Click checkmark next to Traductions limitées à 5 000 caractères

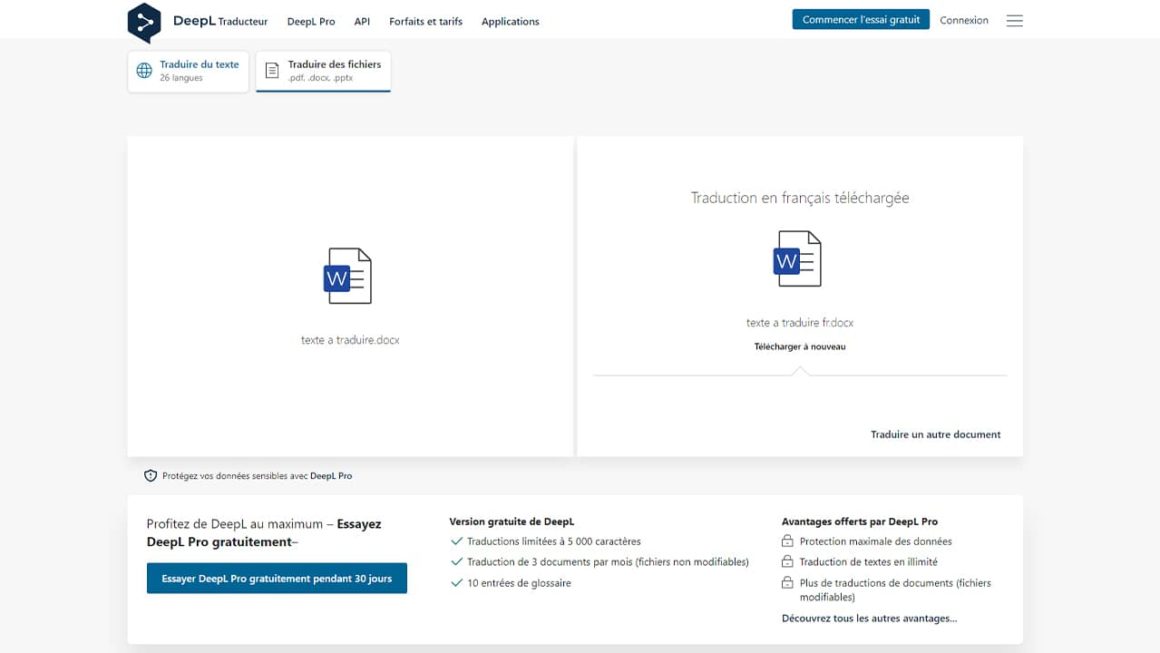point(456,541)
